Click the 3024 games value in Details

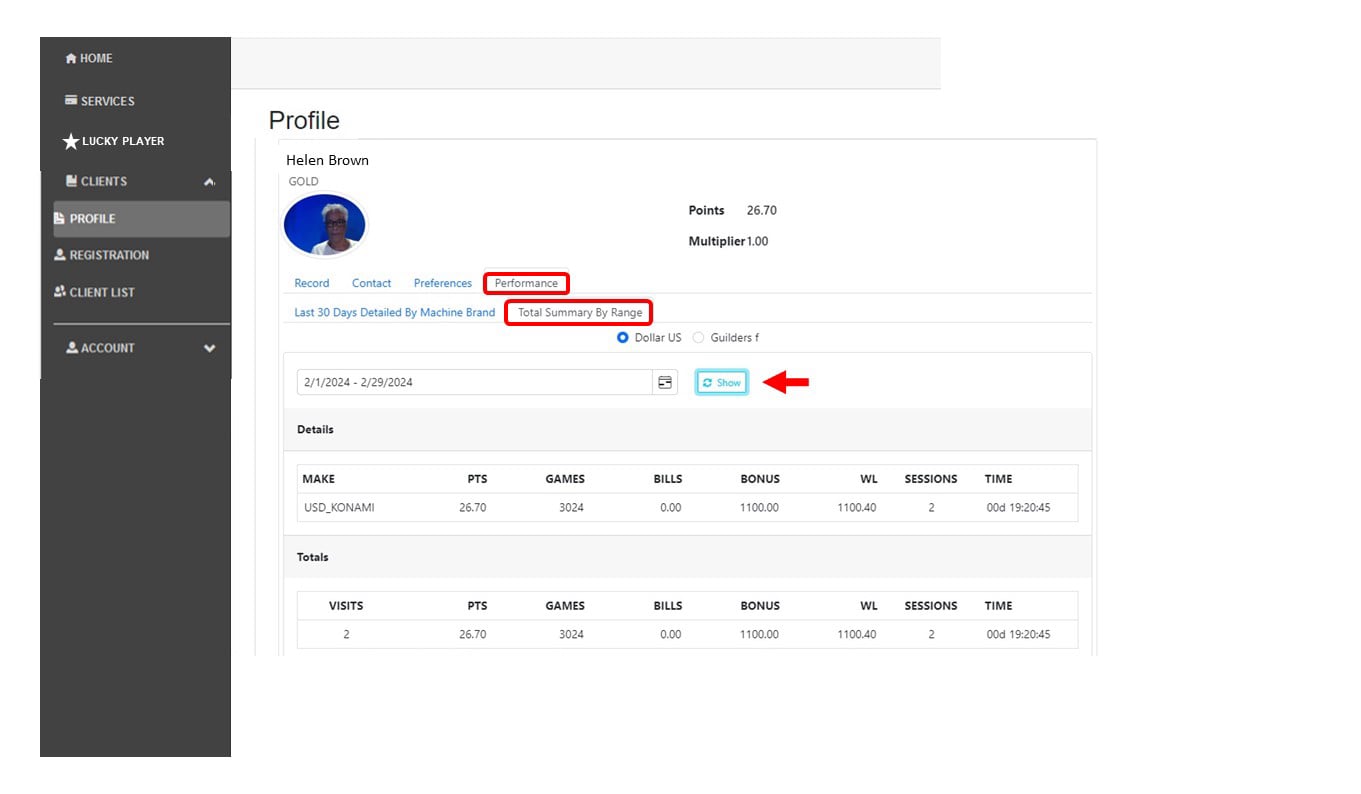pyautogui.click(x=571, y=508)
